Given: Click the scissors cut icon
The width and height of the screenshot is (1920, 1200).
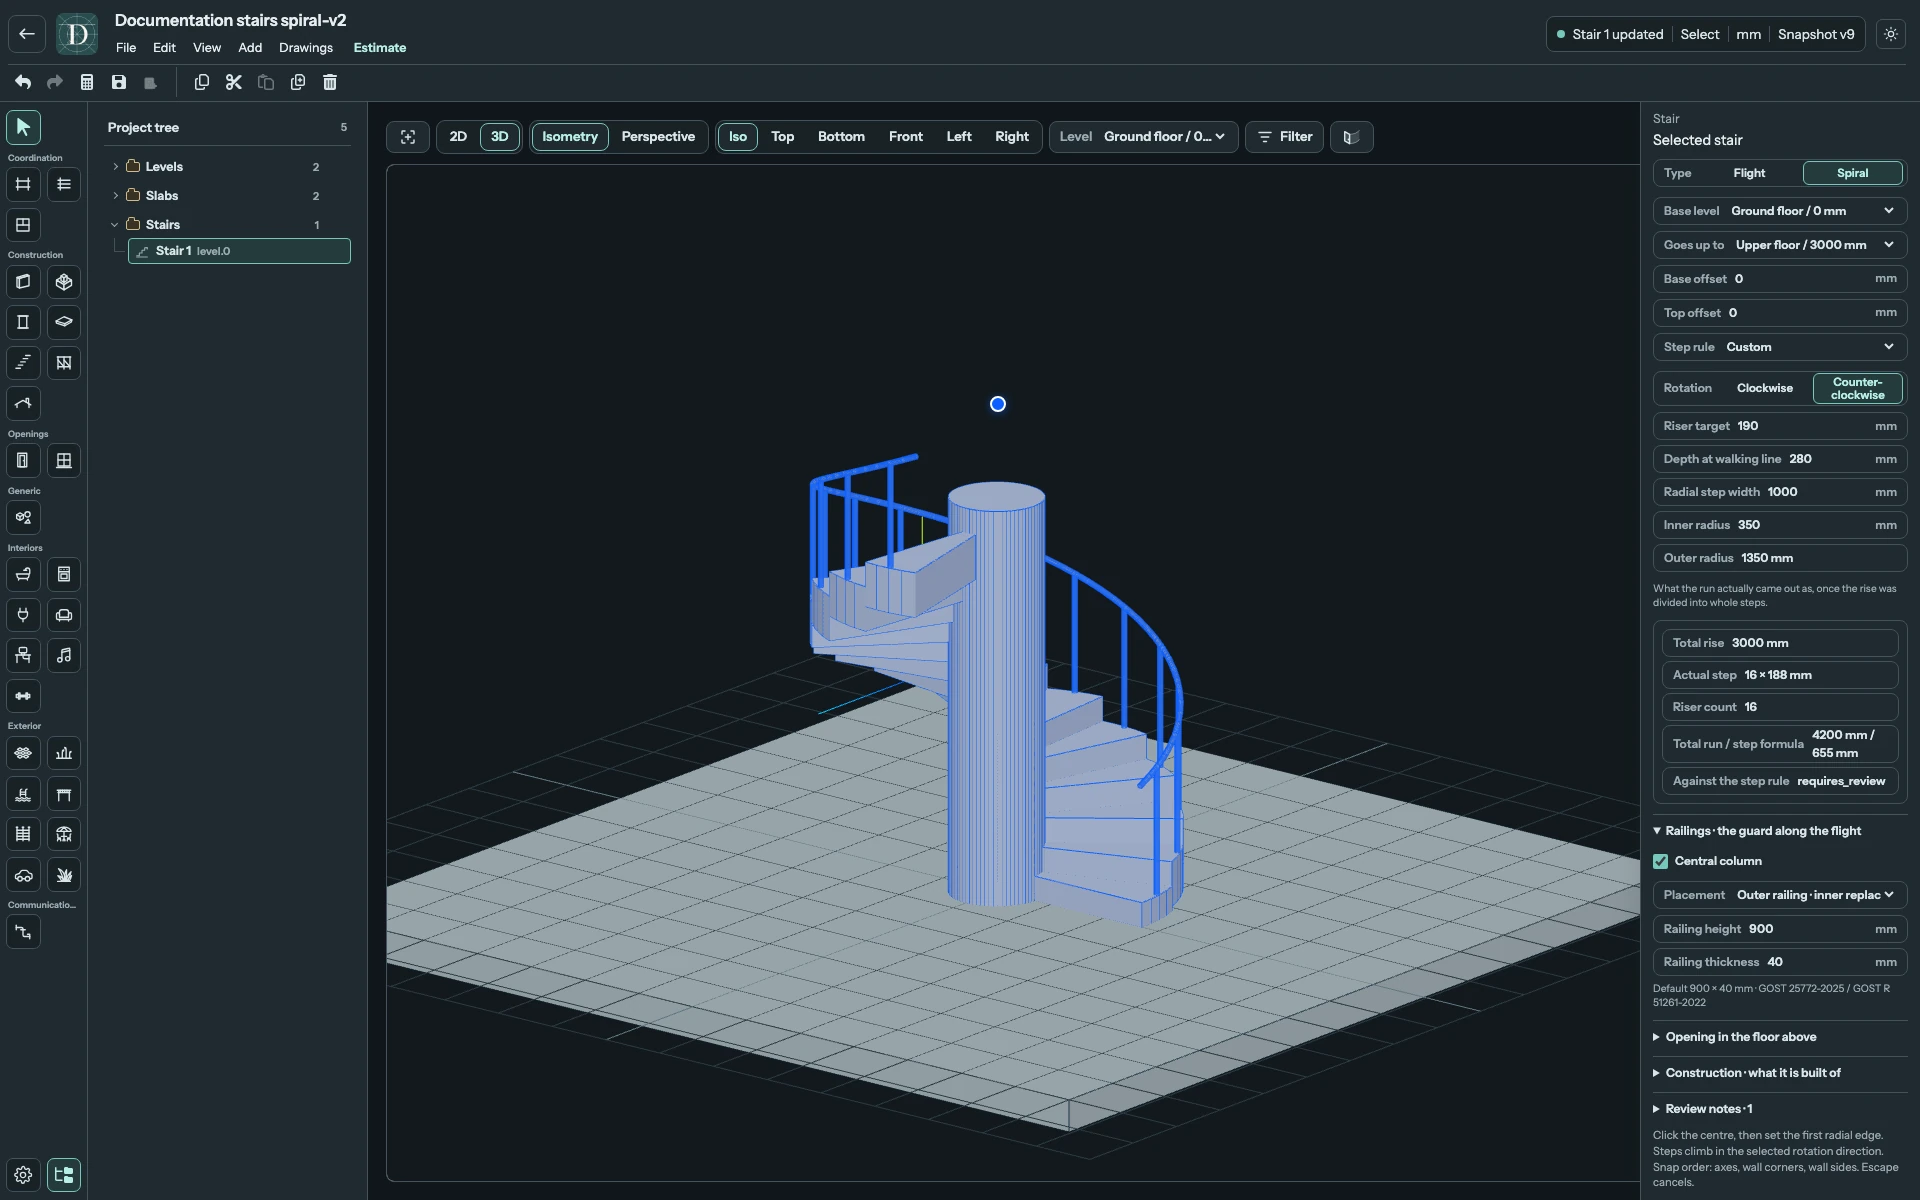Looking at the screenshot, I should pos(234,82).
